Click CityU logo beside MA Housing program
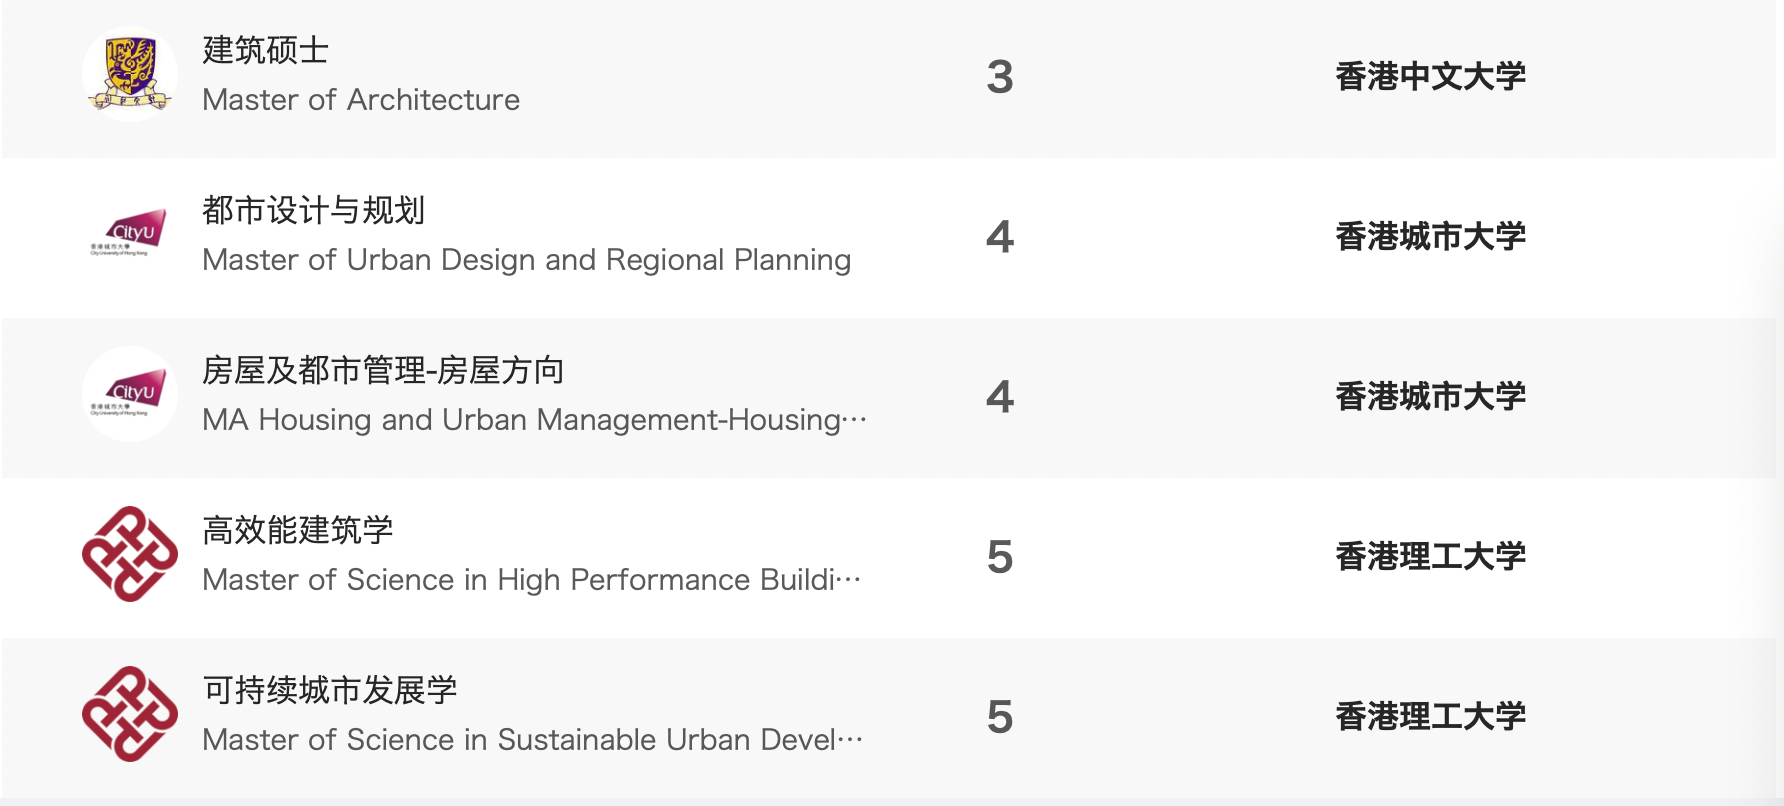The width and height of the screenshot is (1784, 806). (x=129, y=394)
